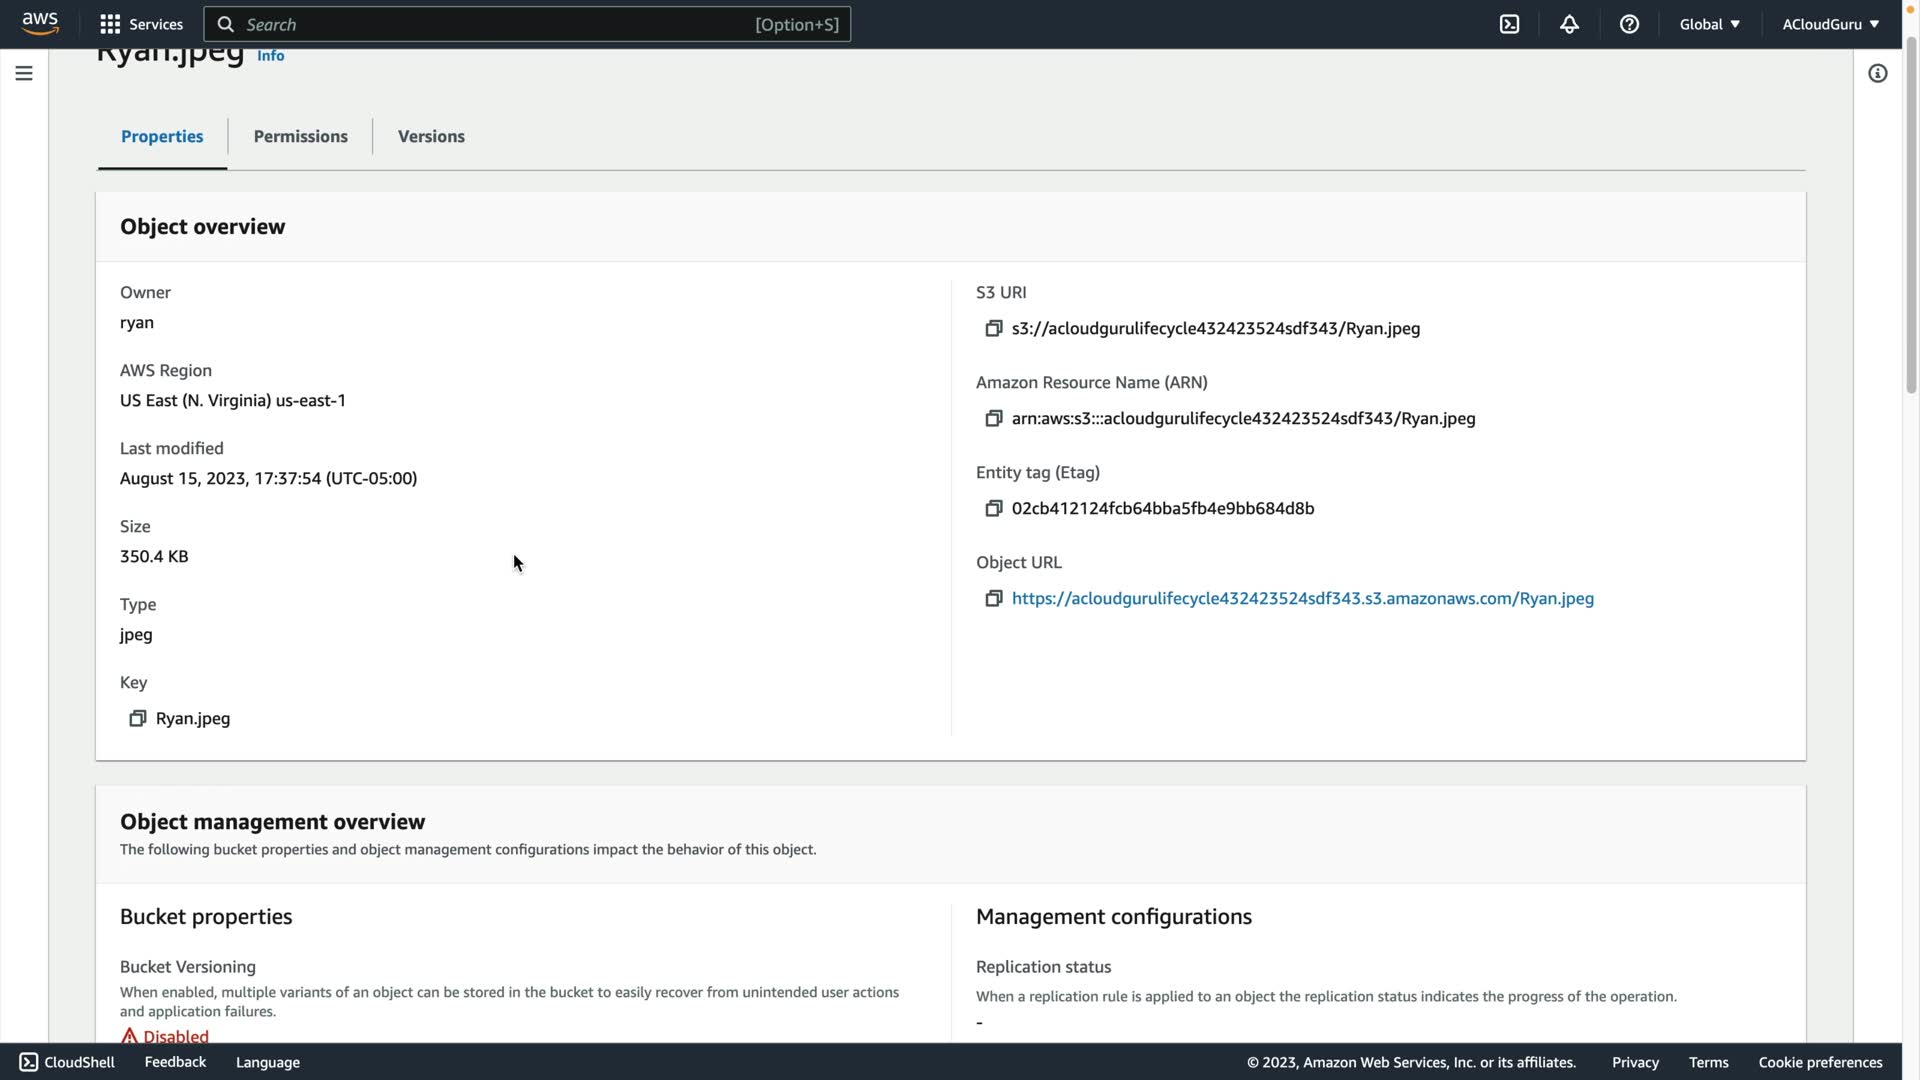Open the help question mark menu
The width and height of the screenshot is (1920, 1080).
pos(1629,24)
